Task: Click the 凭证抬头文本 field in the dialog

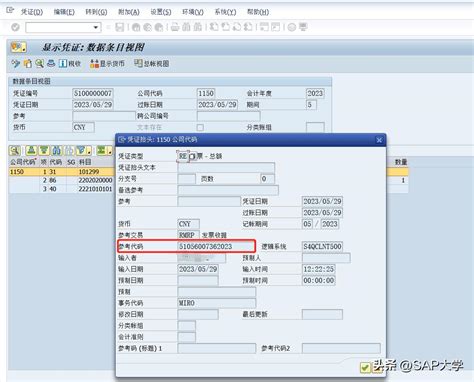Action: 226,167
